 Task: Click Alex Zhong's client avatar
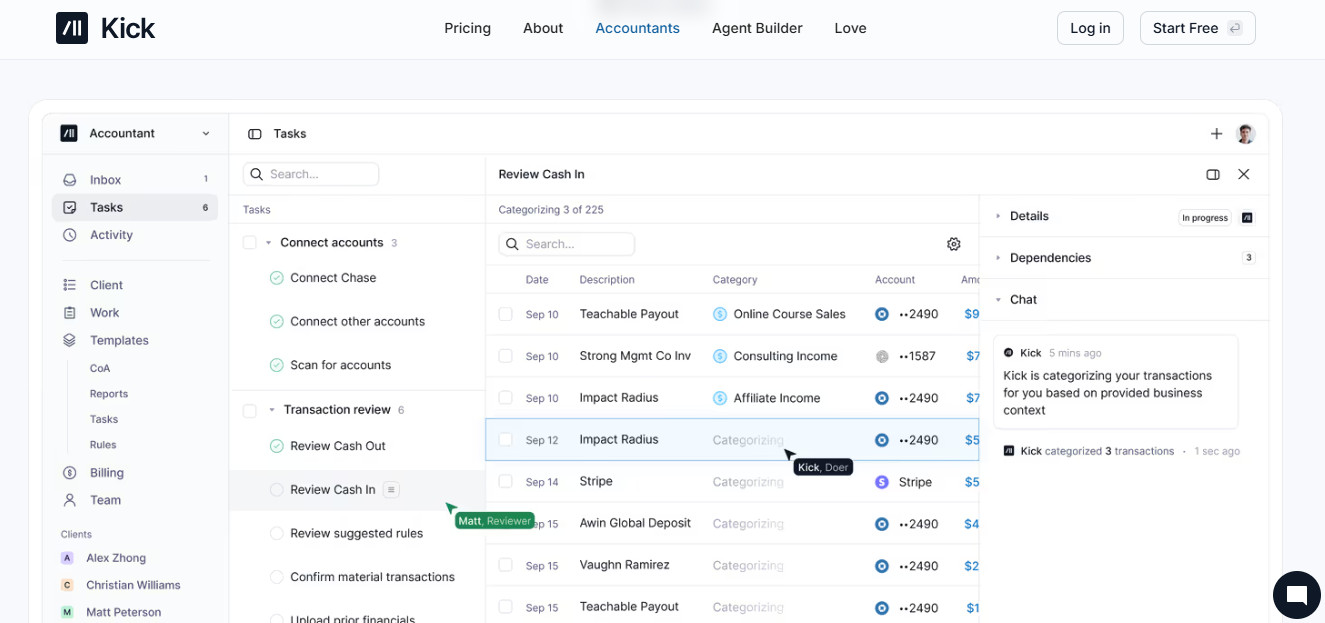[x=67, y=558]
